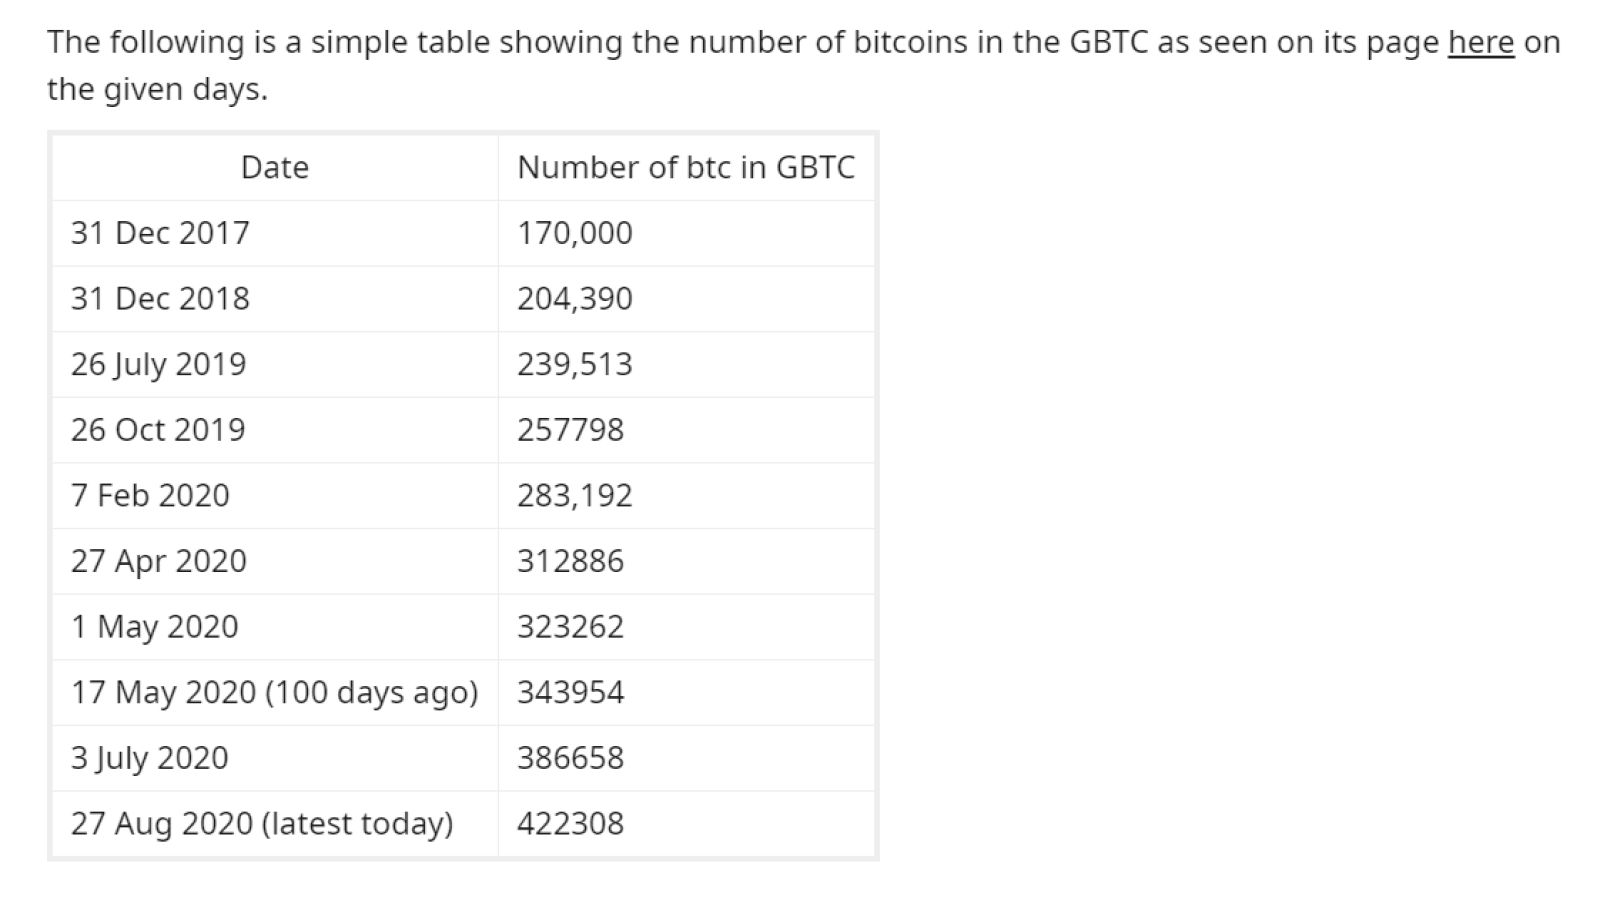Viewport: 1600px width, 900px height.
Task: Select the 31 Dec 2018 date cell
Action: click(x=275, y=299)
